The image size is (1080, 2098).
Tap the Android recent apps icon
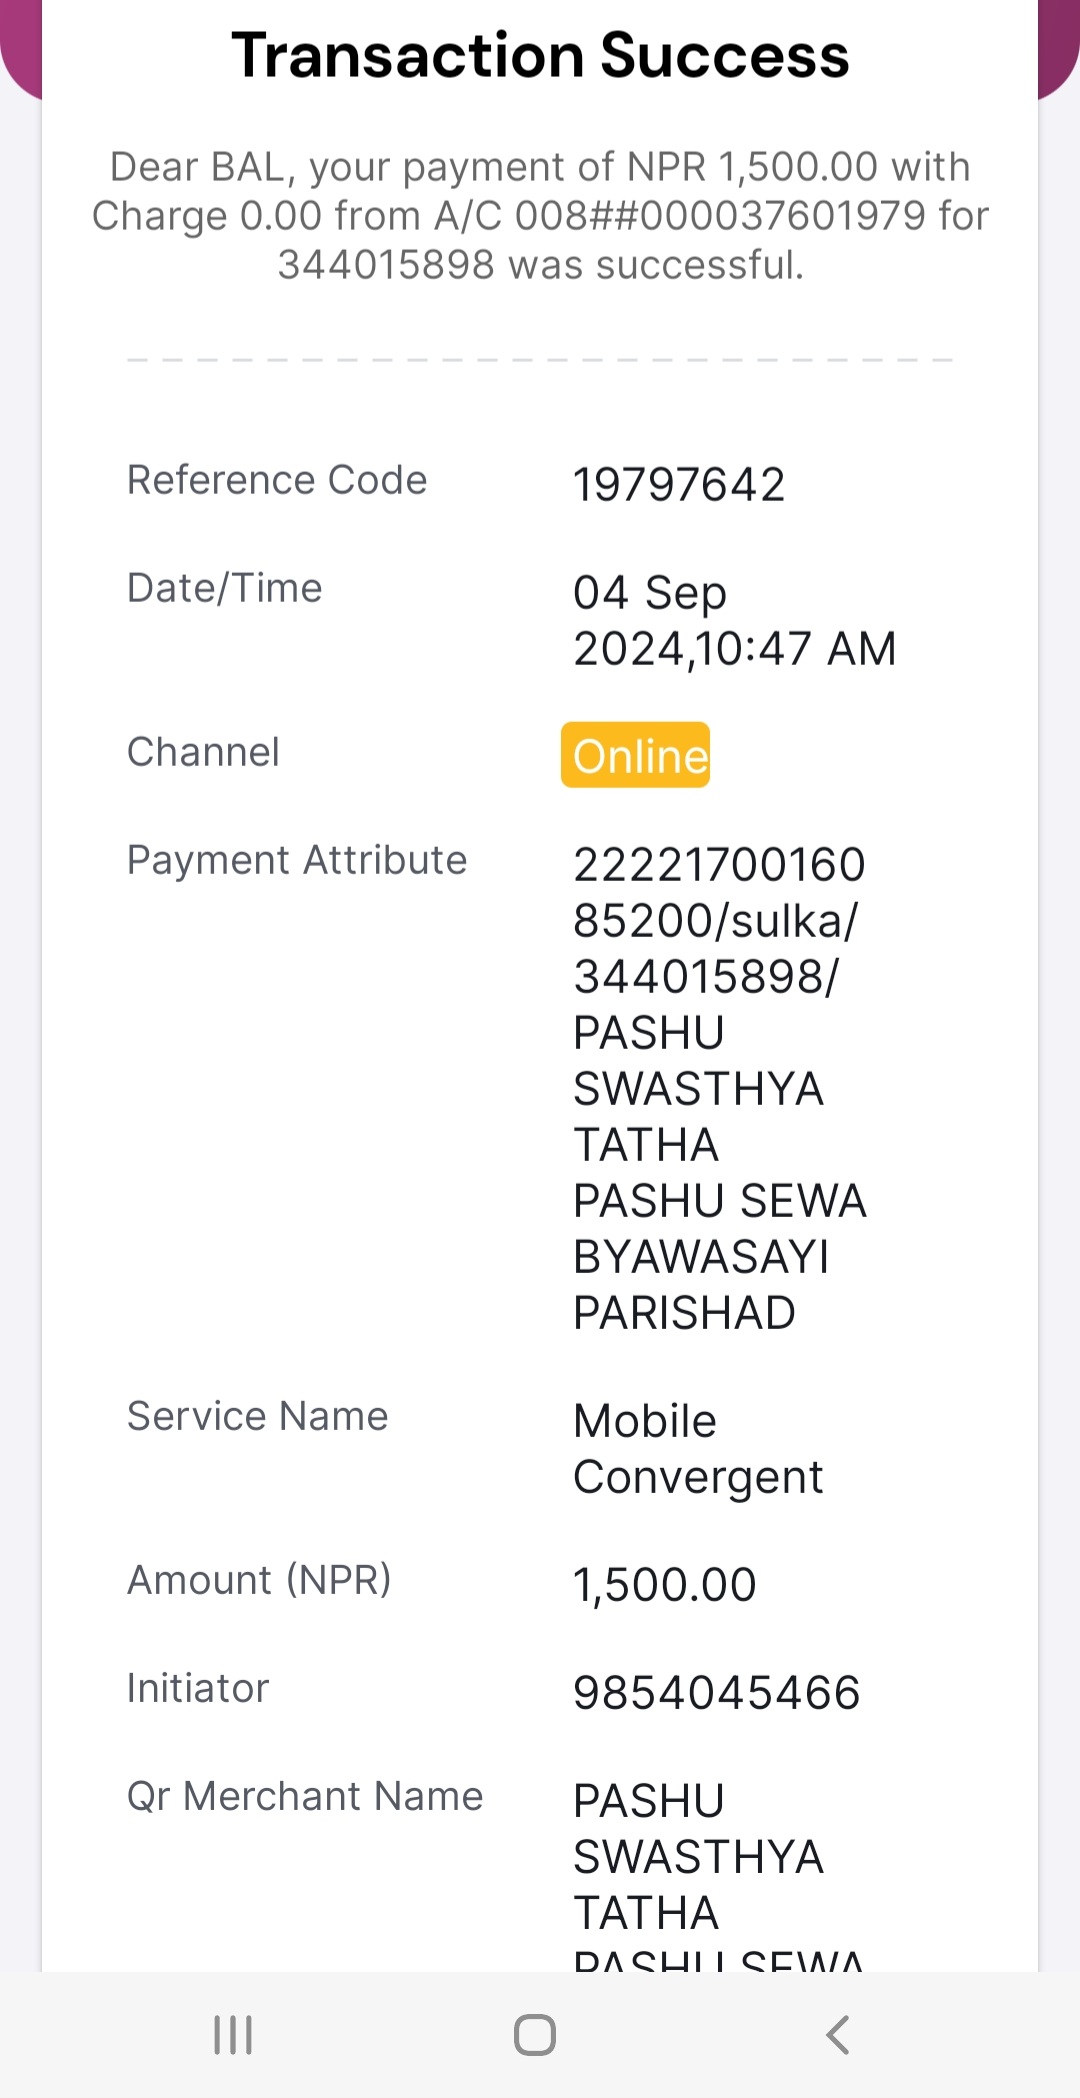tap(233, 2034)
